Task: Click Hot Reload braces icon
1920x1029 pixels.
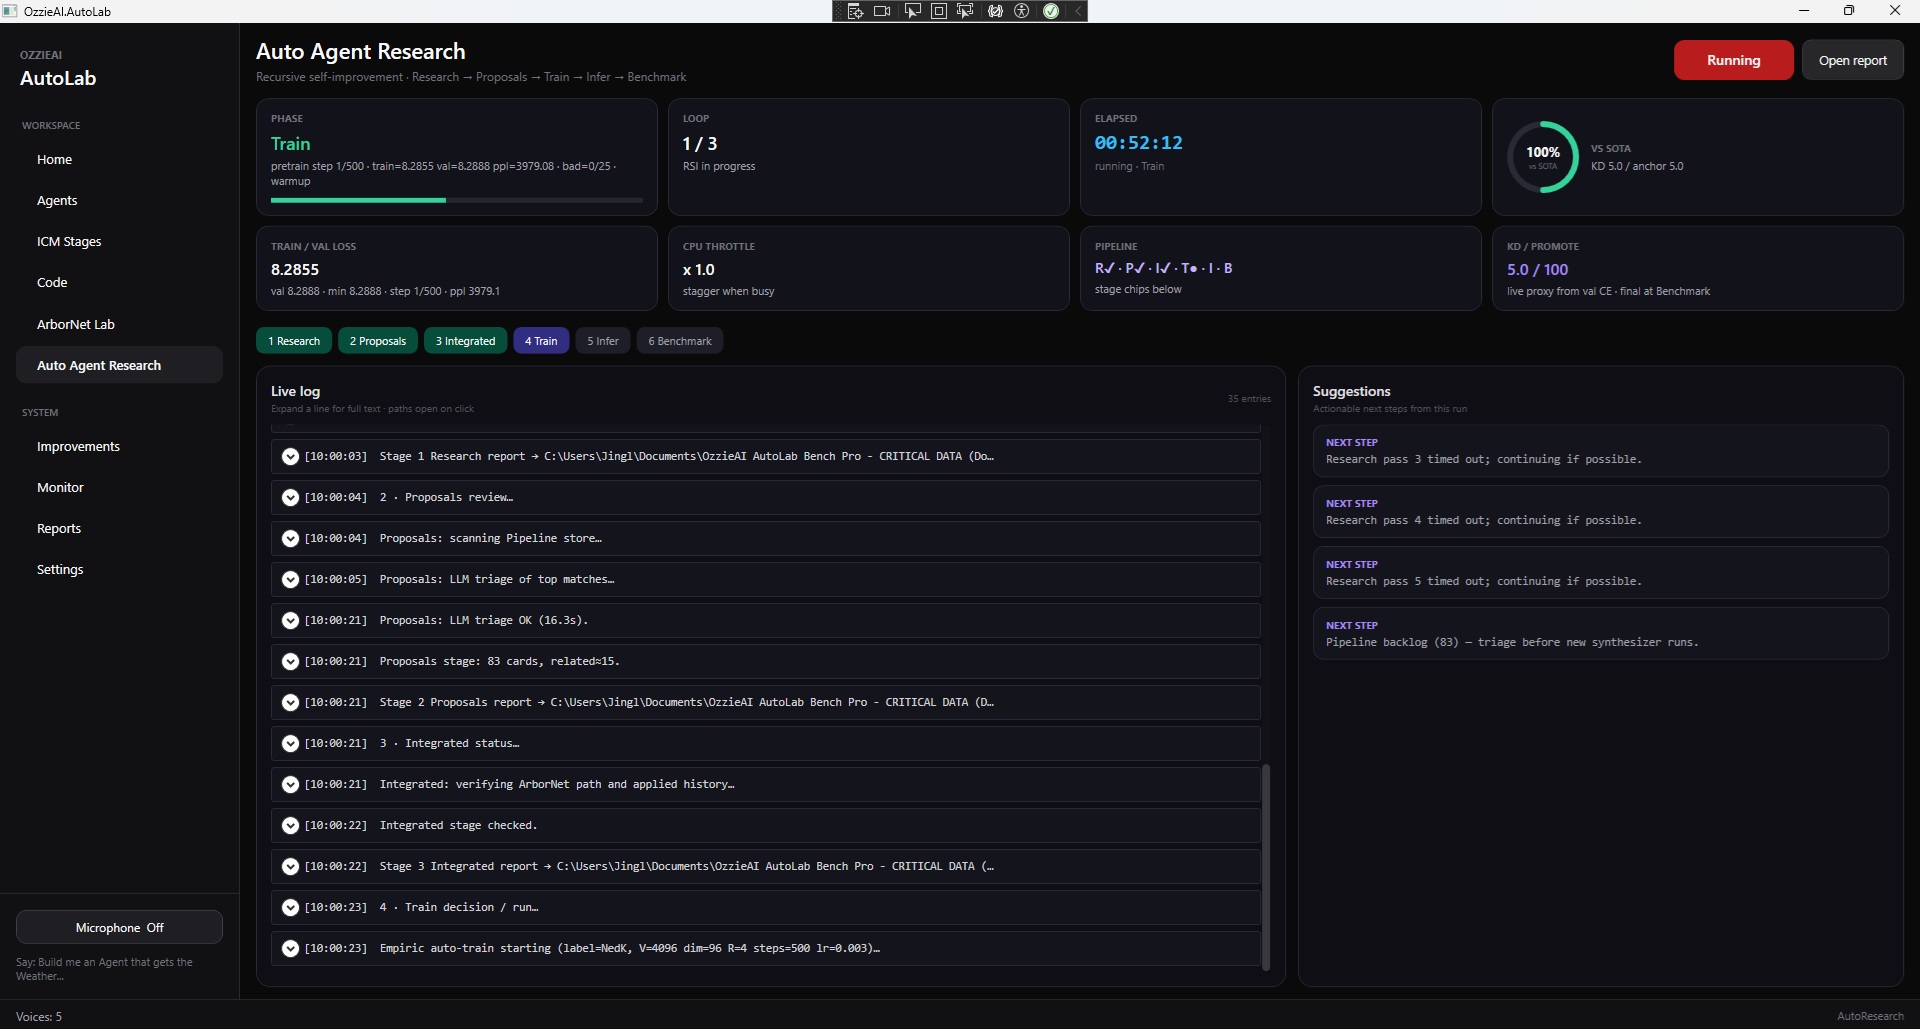Action: 996,11
